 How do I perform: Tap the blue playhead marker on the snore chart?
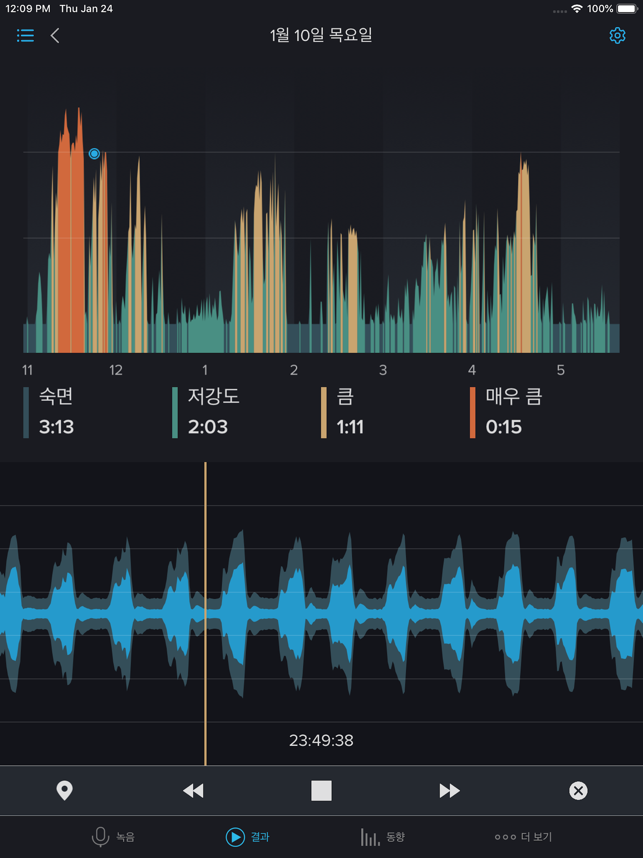click(94, 154)
